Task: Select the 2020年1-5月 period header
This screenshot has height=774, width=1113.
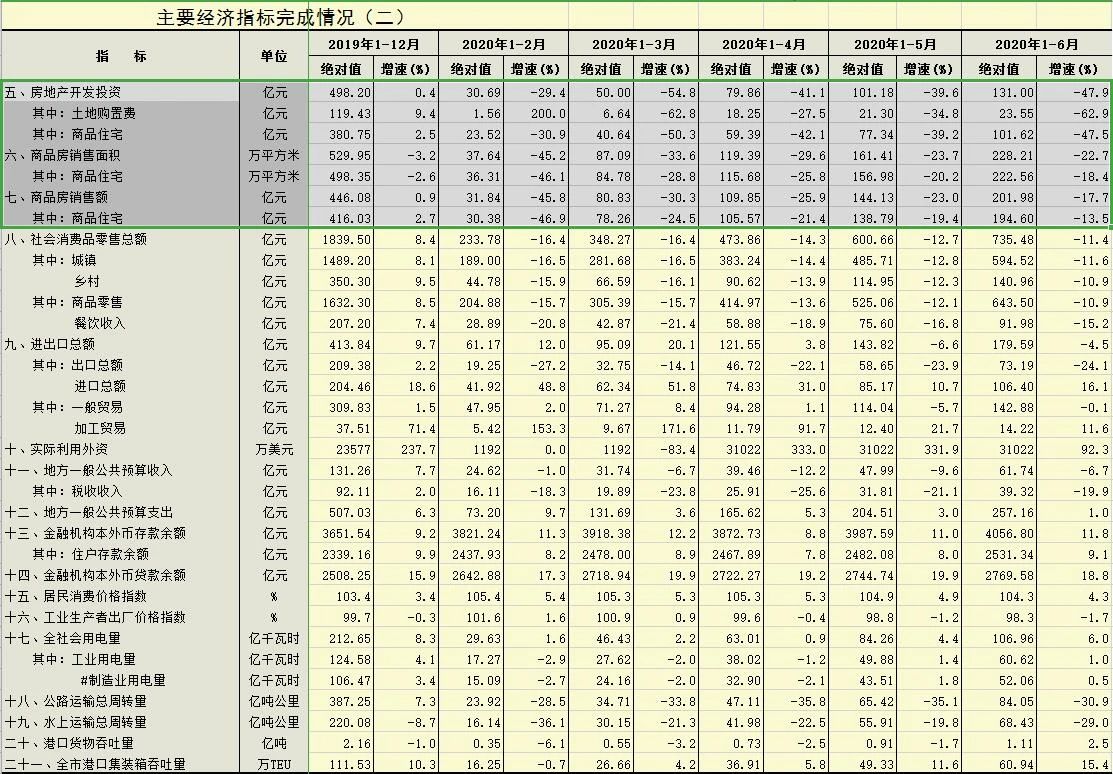Action: (x=894, y=44)
